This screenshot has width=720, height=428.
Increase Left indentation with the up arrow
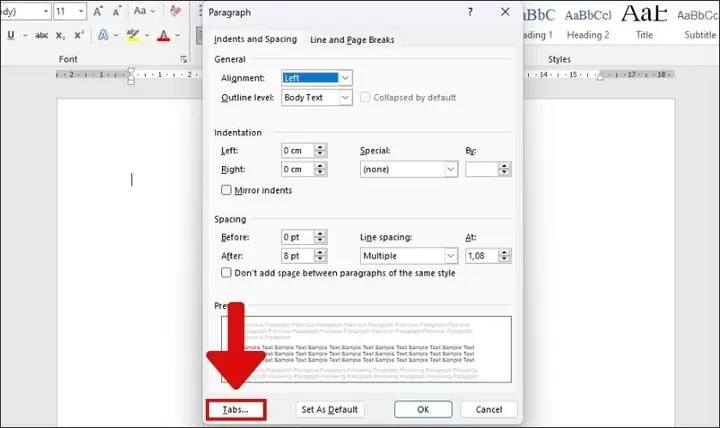click(321, 147)
